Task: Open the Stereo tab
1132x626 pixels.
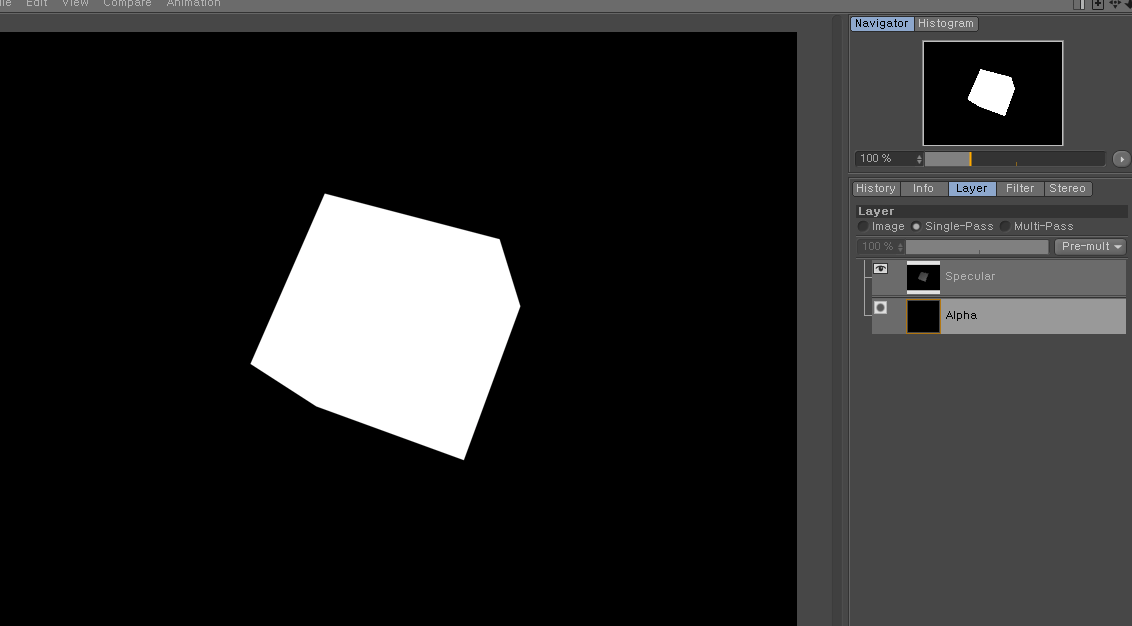Action: (x=1067, y=189)
